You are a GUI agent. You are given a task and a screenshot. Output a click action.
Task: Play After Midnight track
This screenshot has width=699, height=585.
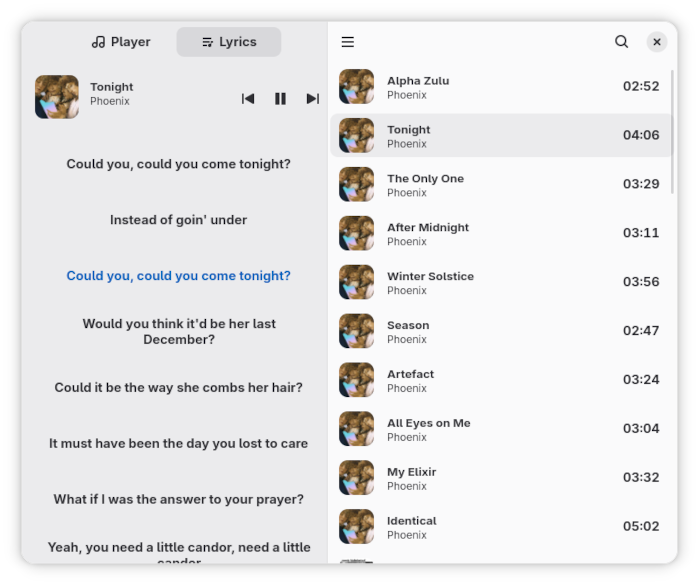coord(501,233)
